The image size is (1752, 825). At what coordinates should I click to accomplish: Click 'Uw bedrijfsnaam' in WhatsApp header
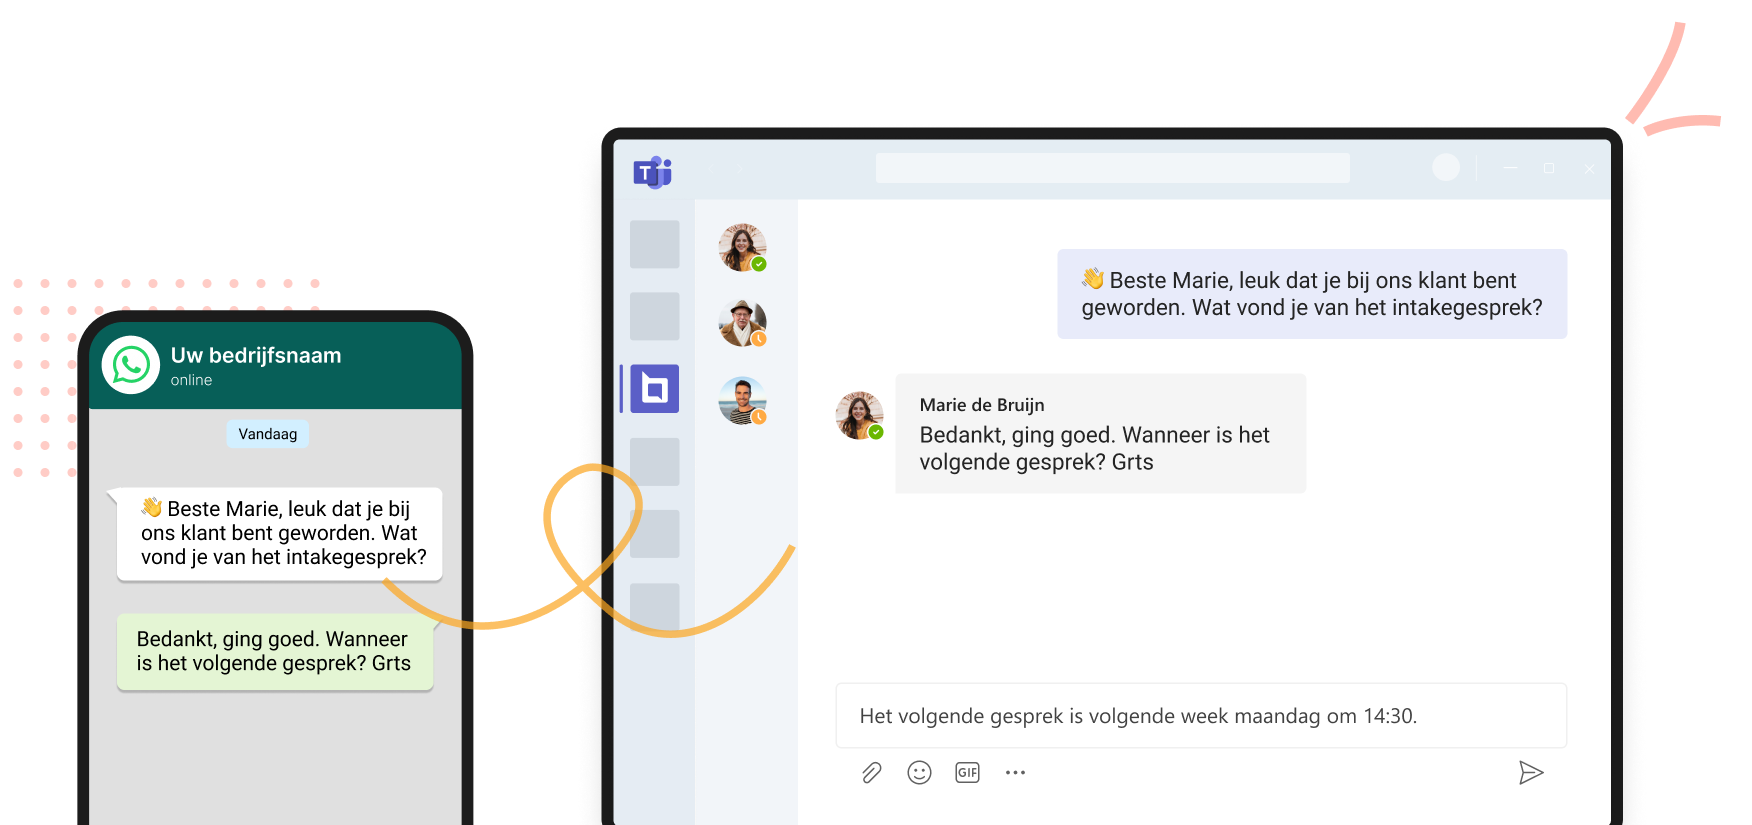point(256,355)
